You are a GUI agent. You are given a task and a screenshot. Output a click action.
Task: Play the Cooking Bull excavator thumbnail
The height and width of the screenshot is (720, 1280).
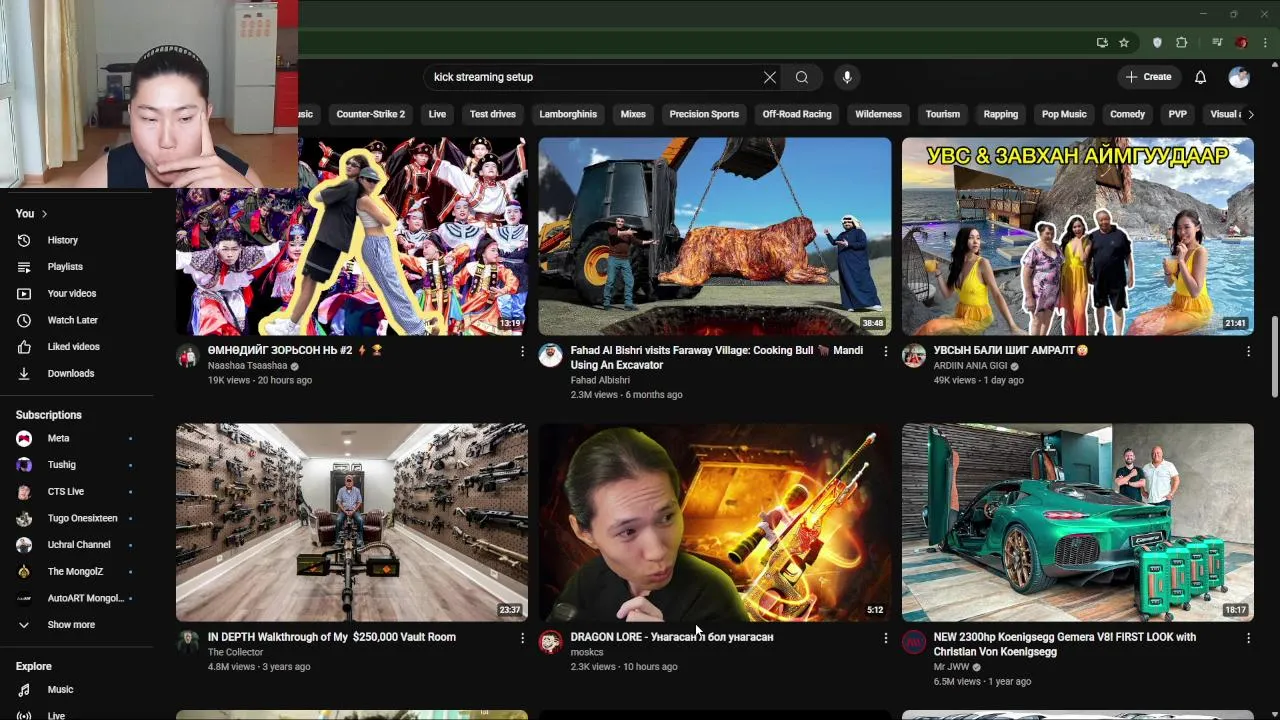tap(715, 236)
